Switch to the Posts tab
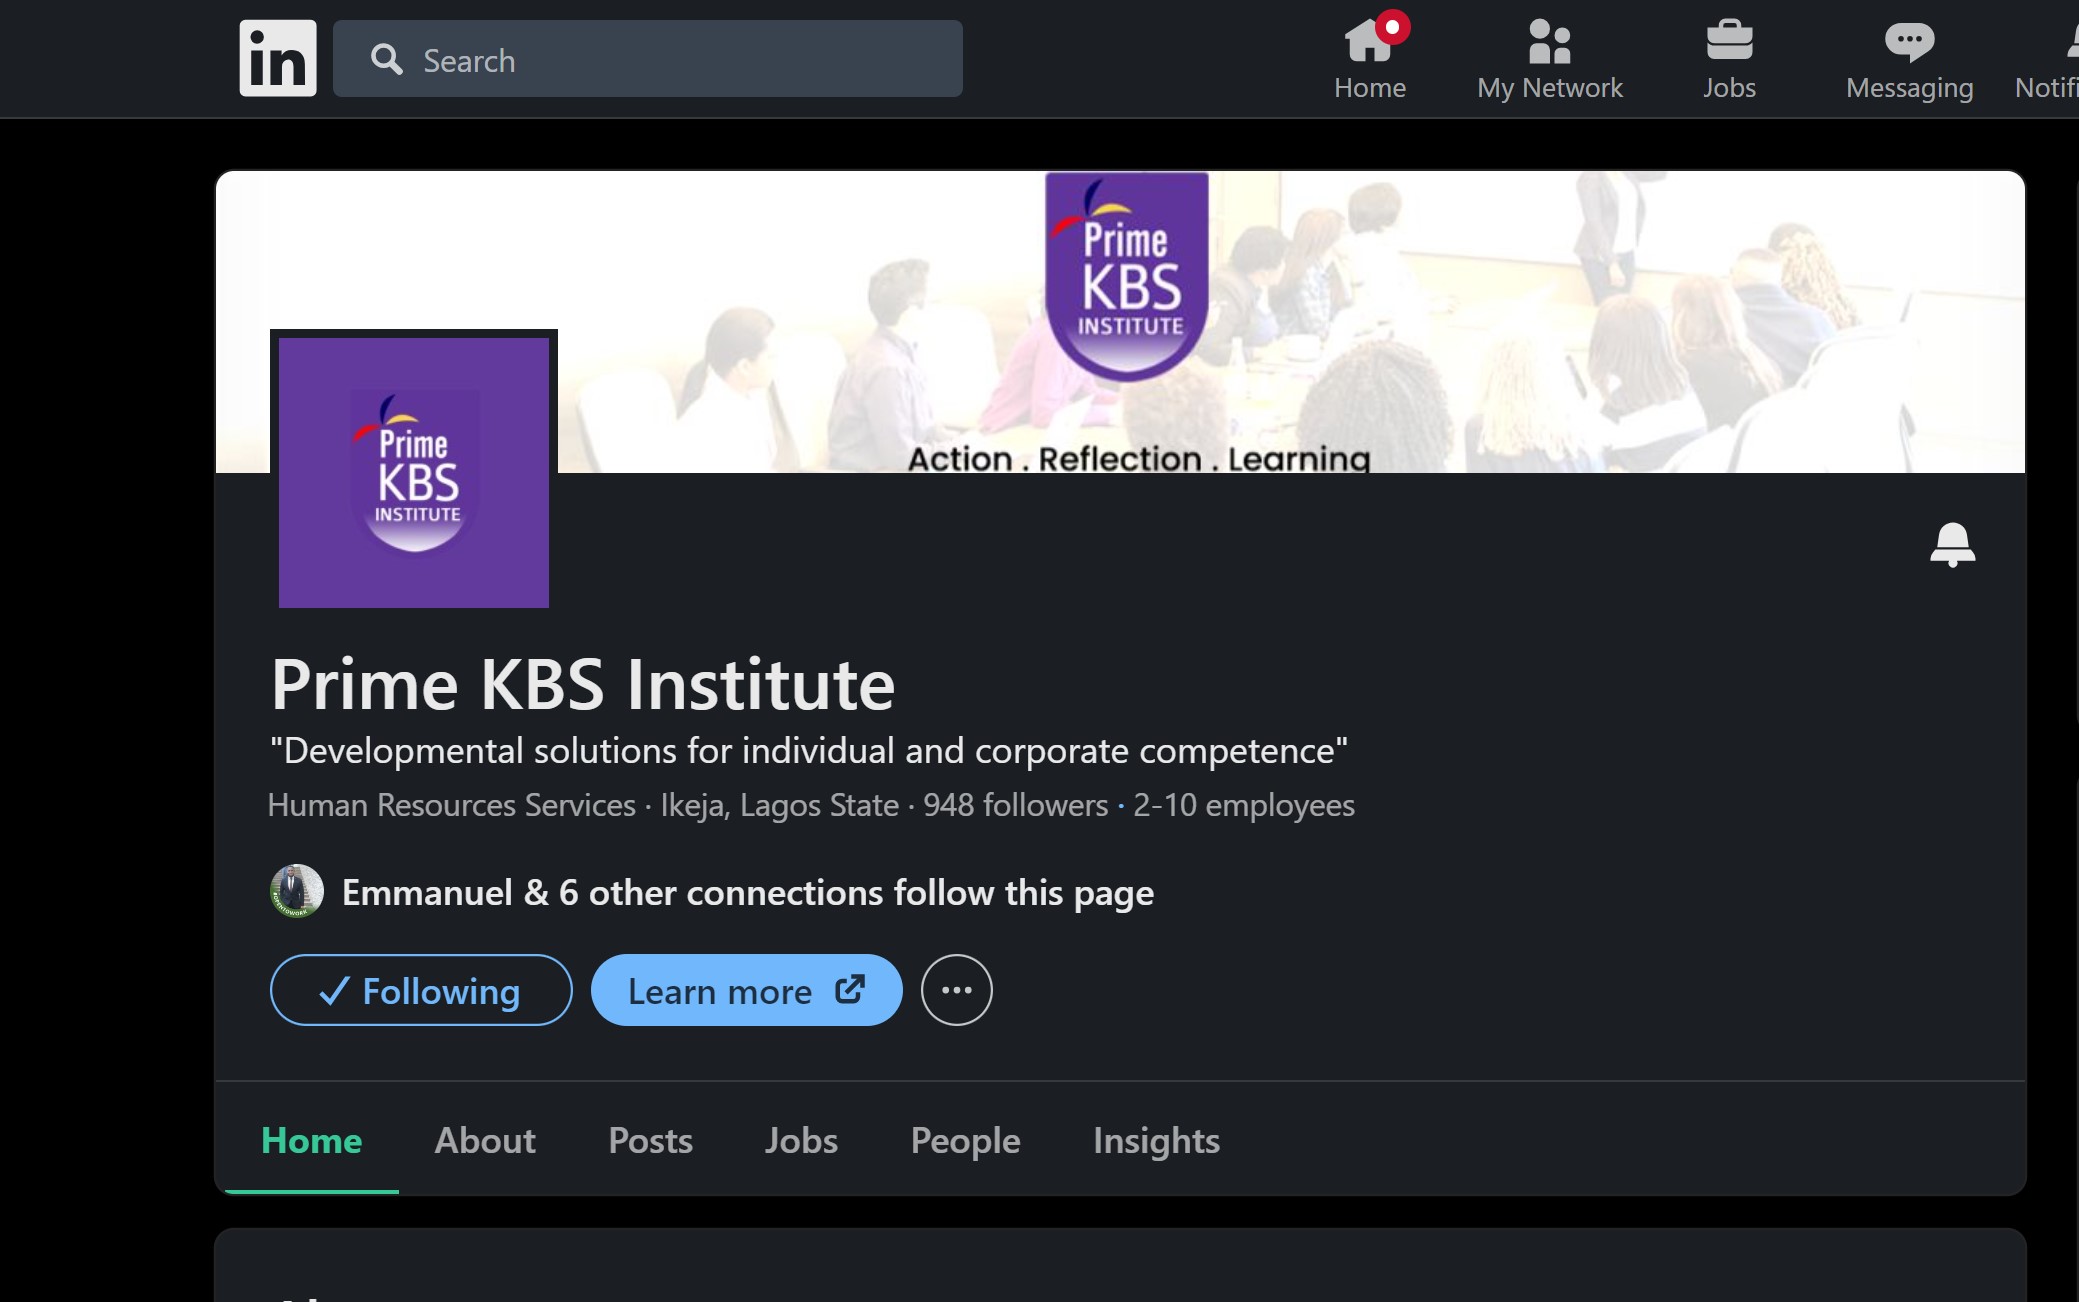Image resolution: width=2079 pixels, height=1302 pixels. [x=650, y=1140]
